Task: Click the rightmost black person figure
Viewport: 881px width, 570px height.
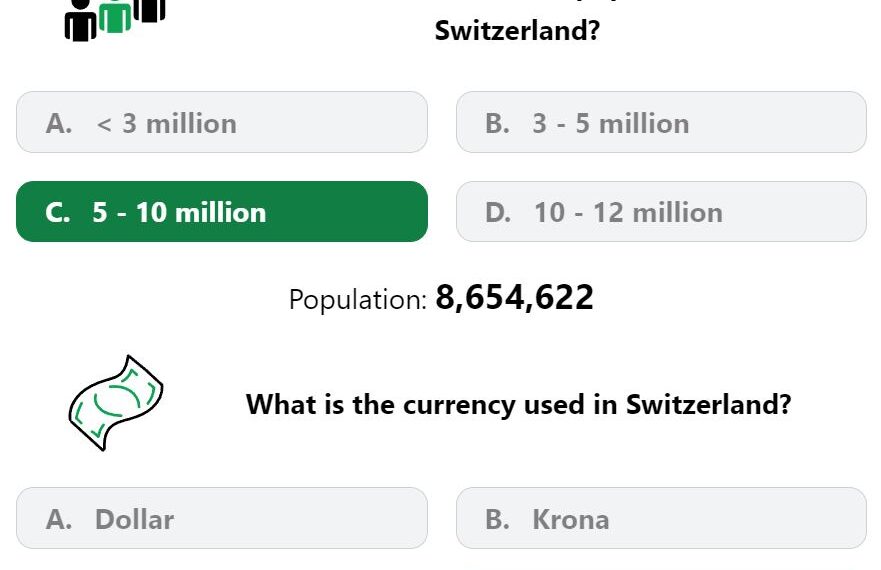Action: click(149, 9)
